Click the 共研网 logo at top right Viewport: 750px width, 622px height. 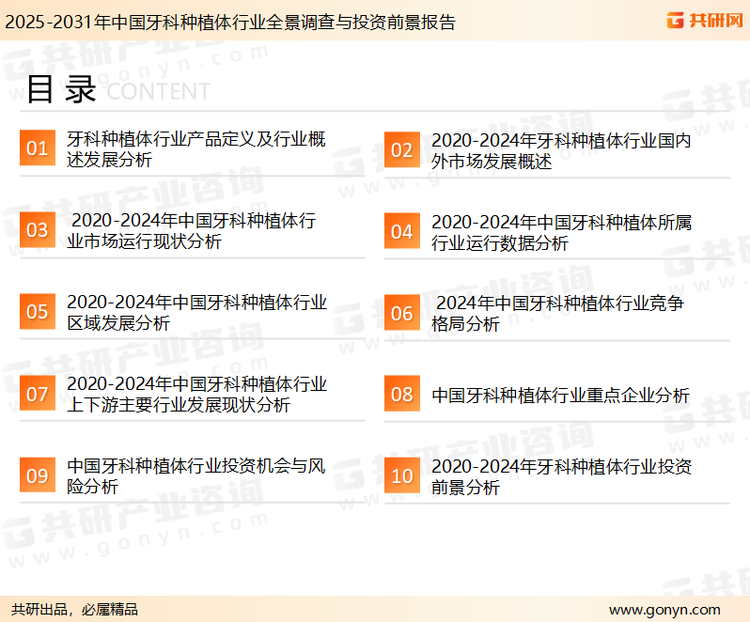tap(705, 21)
